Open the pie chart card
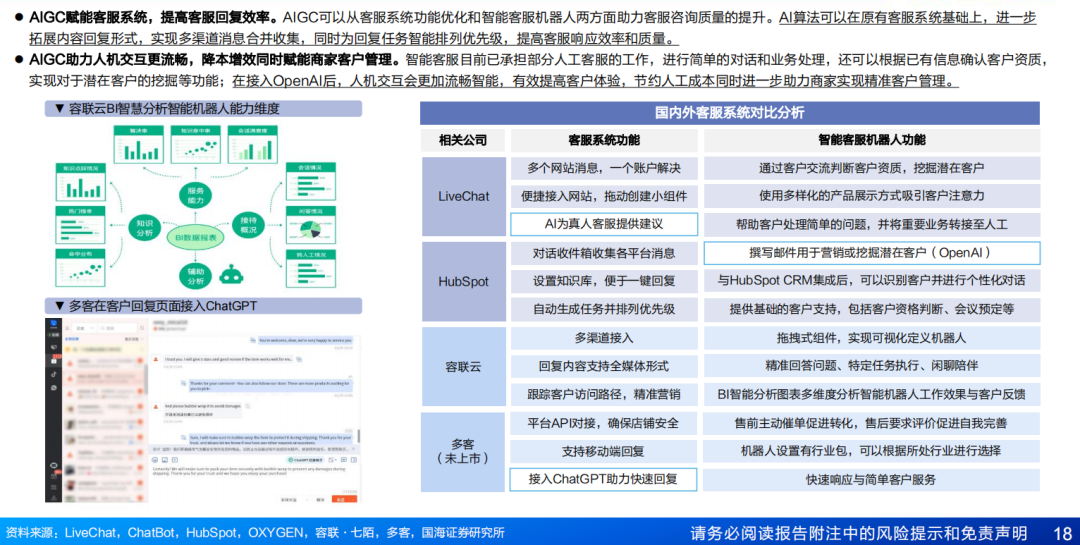Viewport: 1080px width, 545px height. [x=311, y=225]
